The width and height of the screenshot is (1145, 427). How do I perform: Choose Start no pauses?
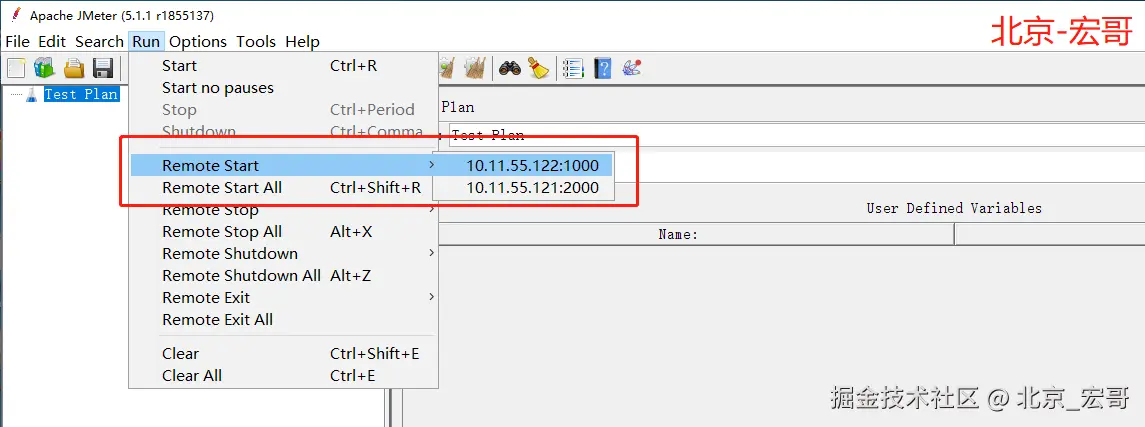[283, 88]
